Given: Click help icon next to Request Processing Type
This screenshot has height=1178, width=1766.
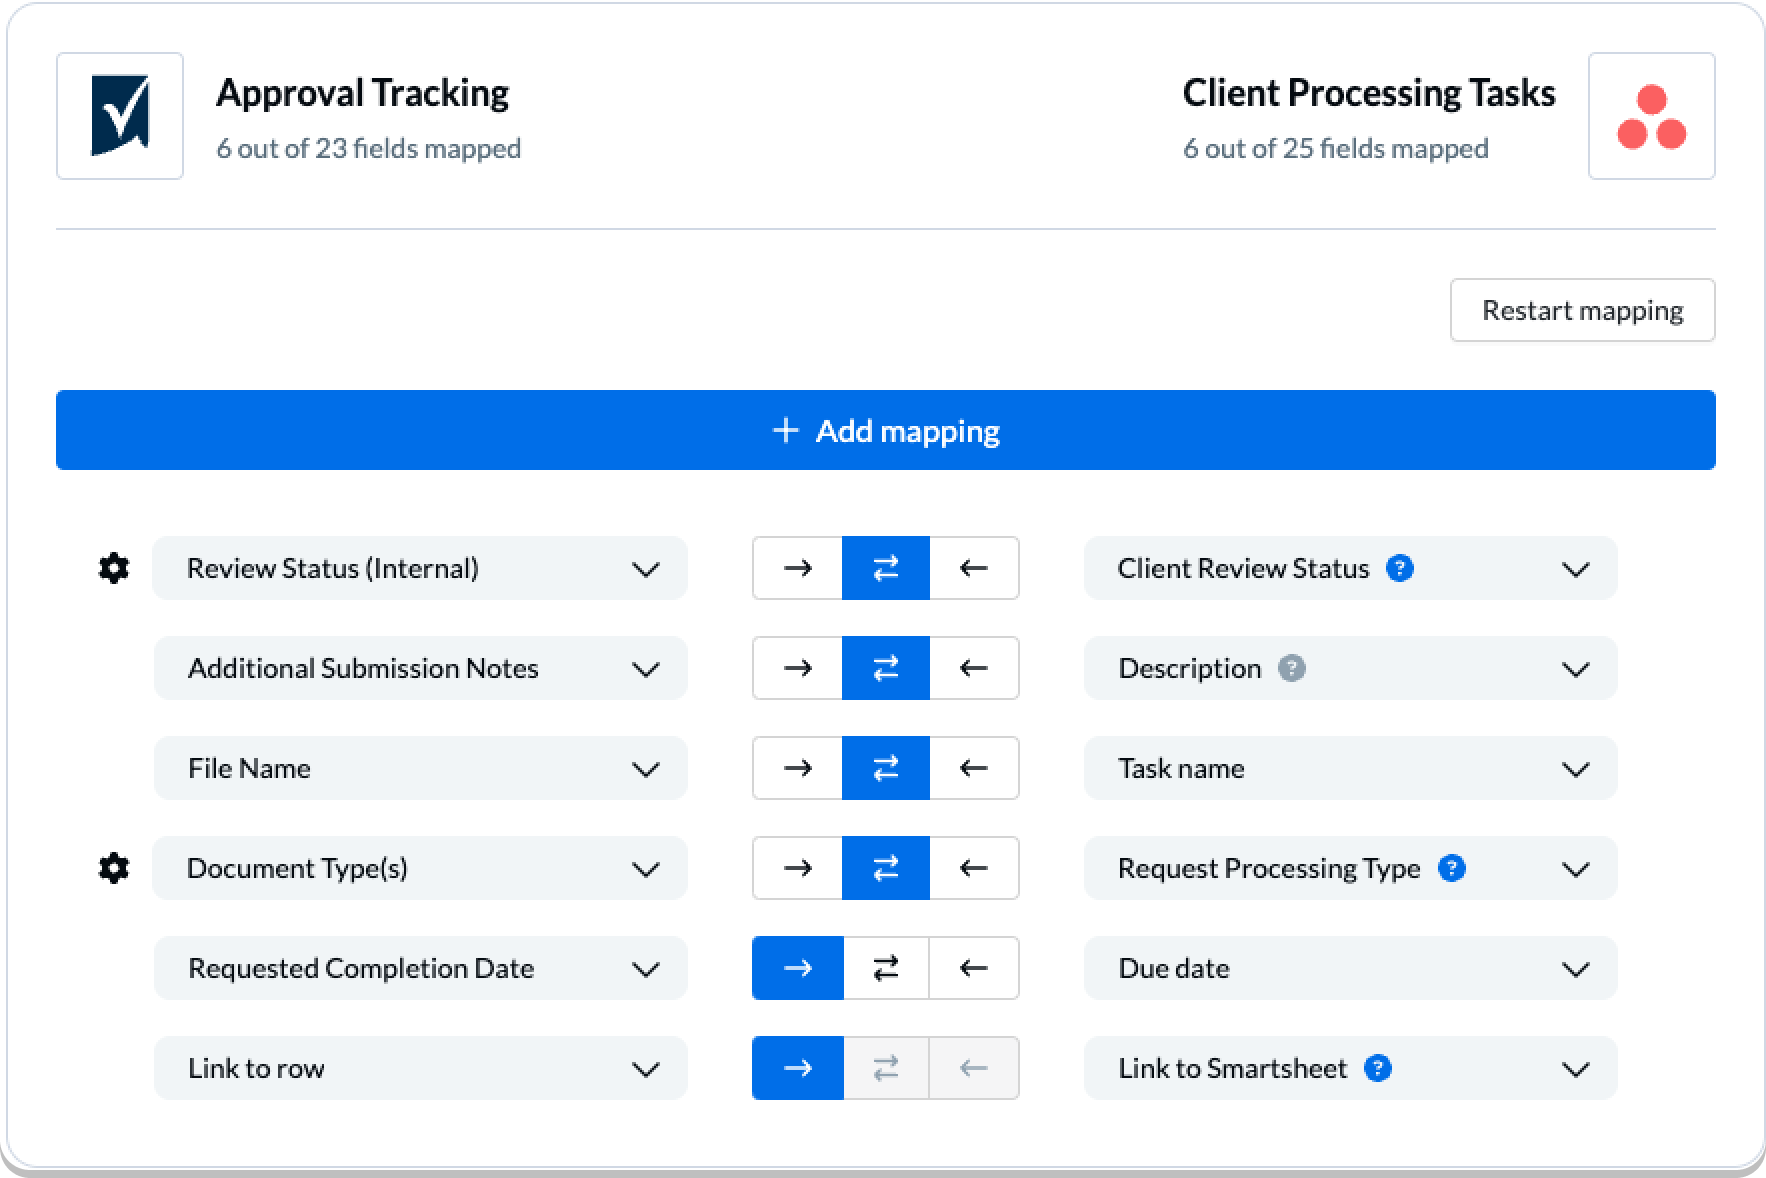Looking at the screenshot, I should click(1451, 868).
